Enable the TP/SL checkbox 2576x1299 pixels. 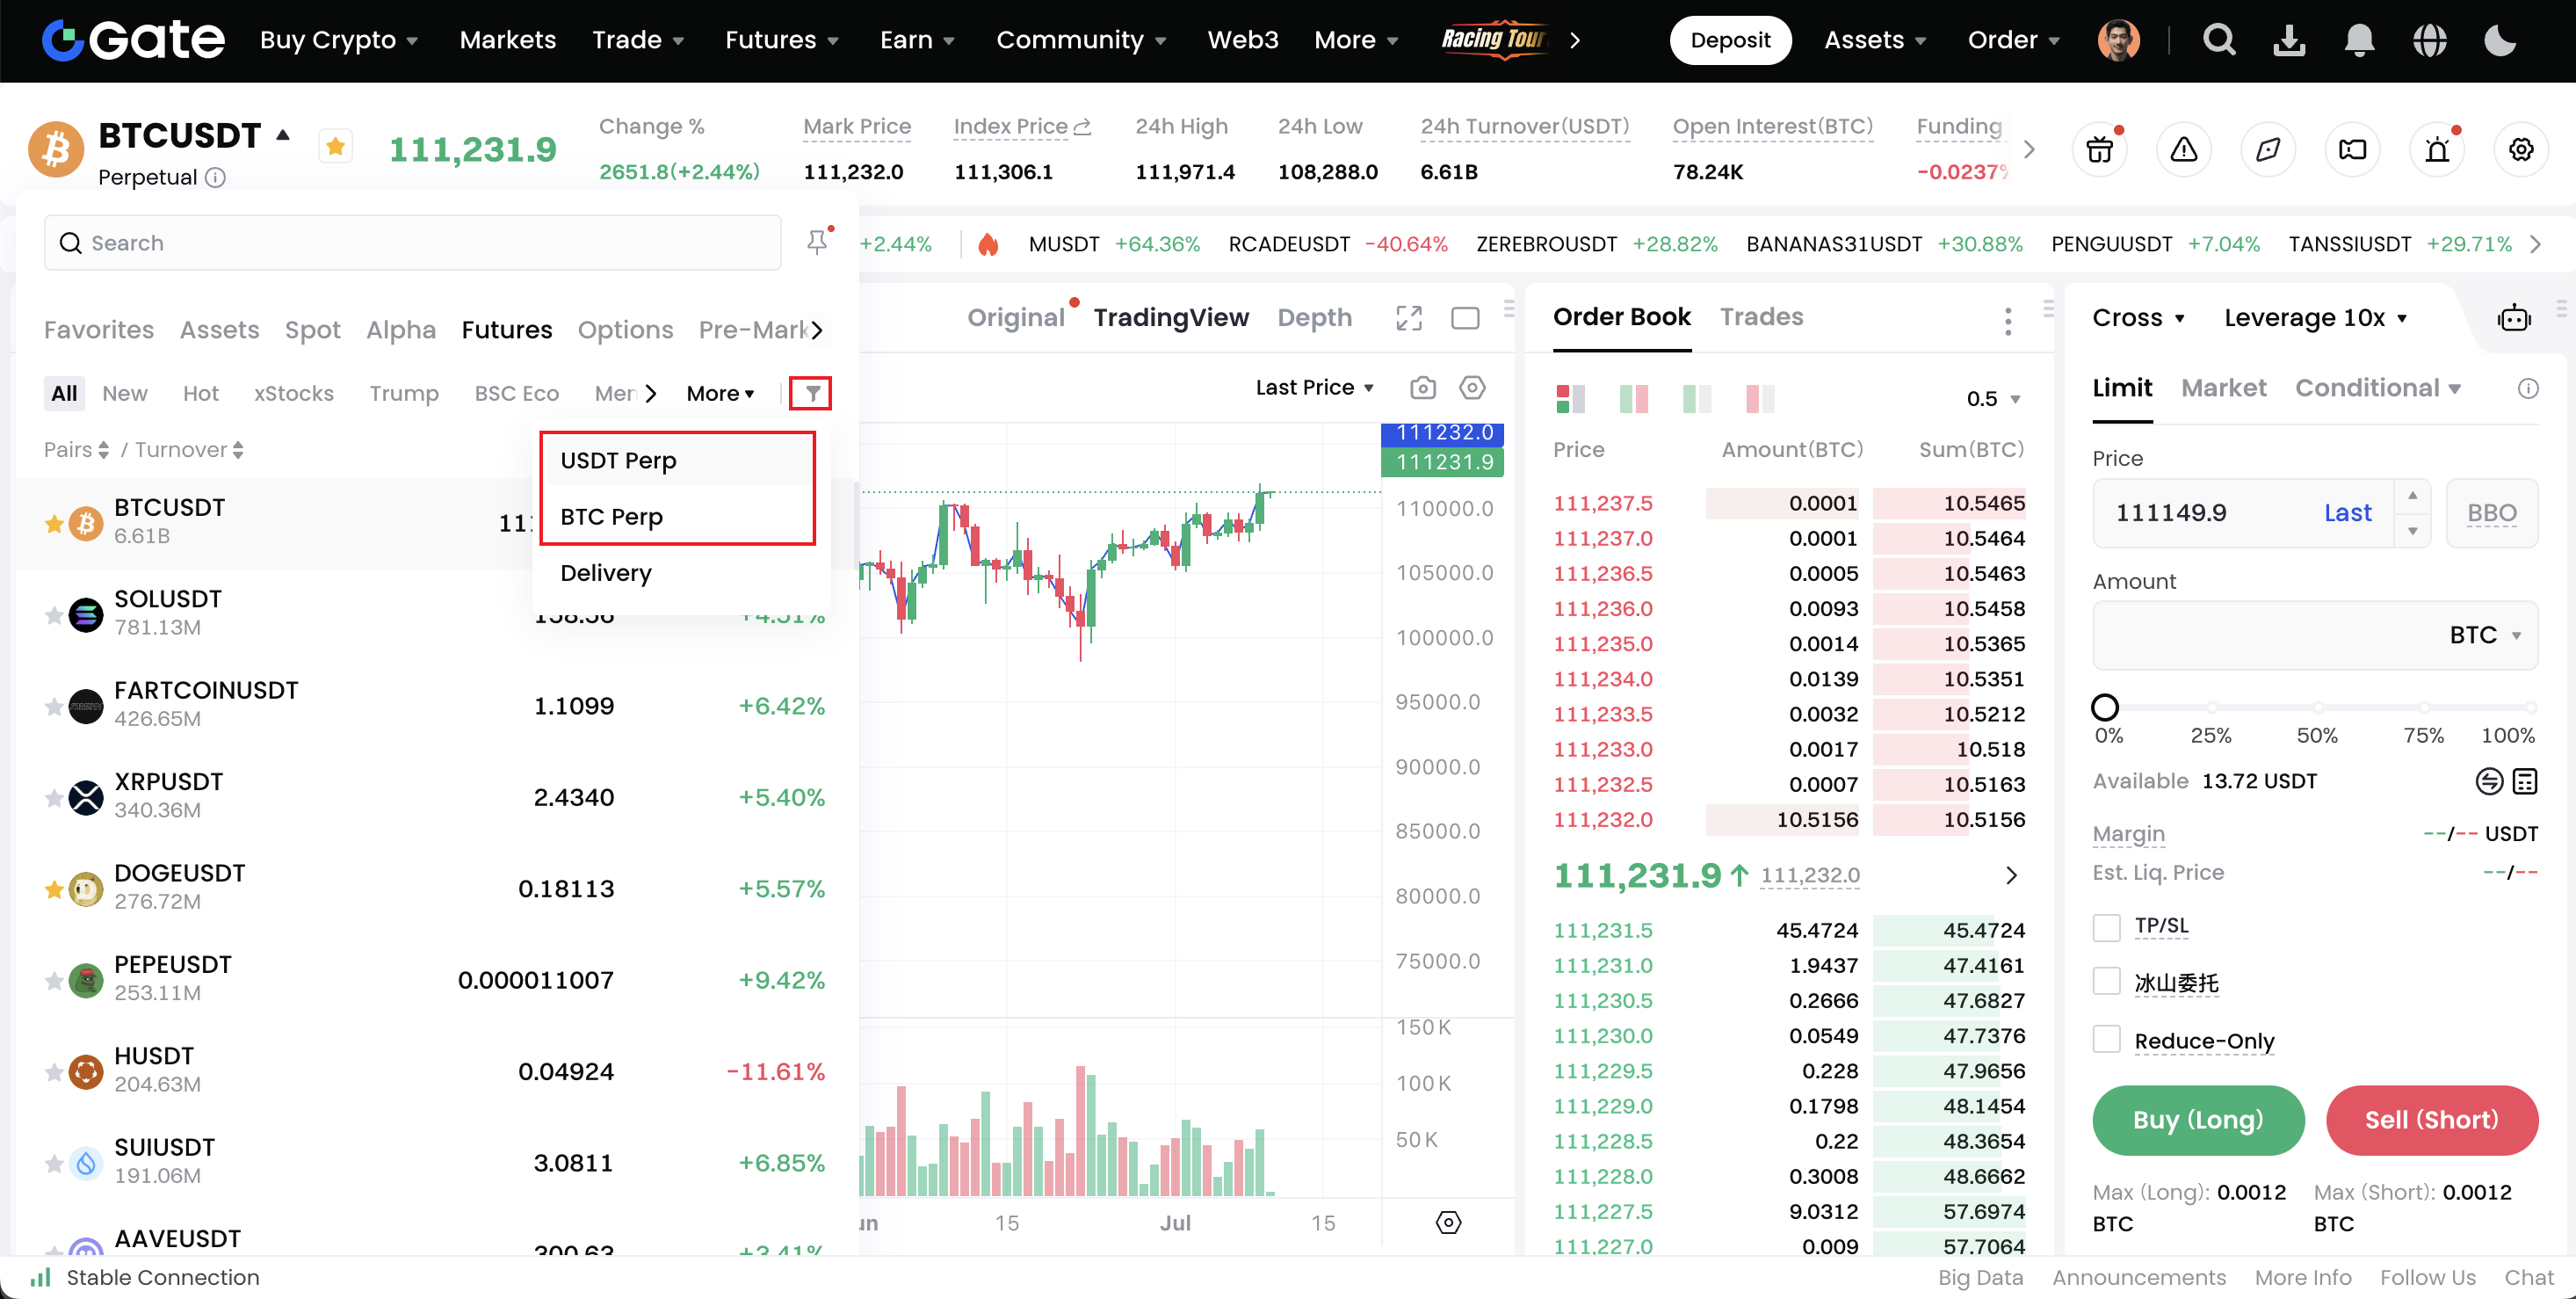pos(2106,927)
